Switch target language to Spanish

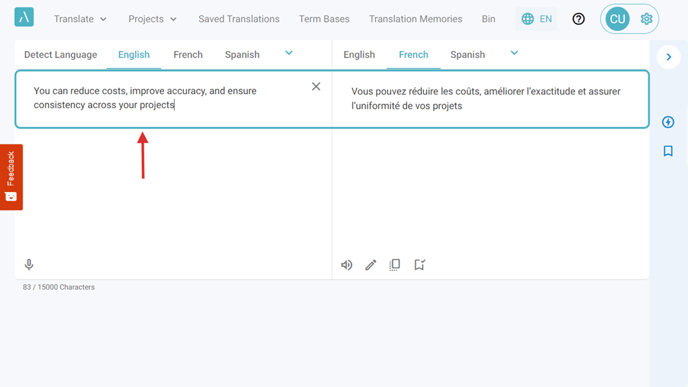click(x=467, y=55)
